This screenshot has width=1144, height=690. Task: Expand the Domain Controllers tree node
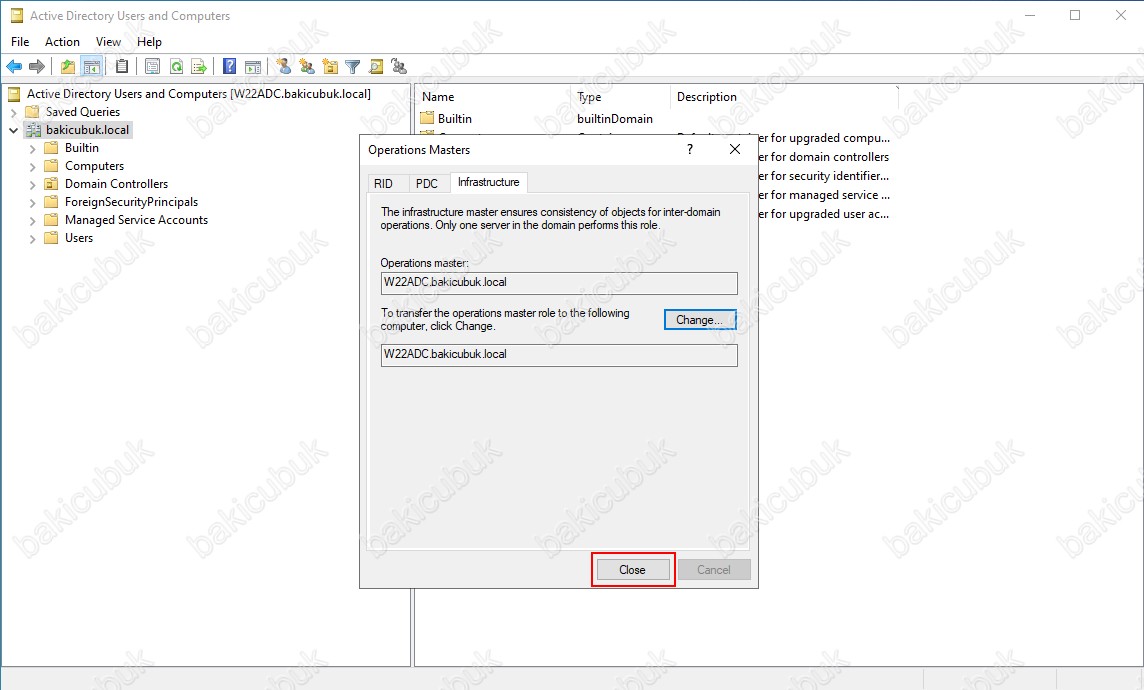pyautogui.click(x=32, y=185)
